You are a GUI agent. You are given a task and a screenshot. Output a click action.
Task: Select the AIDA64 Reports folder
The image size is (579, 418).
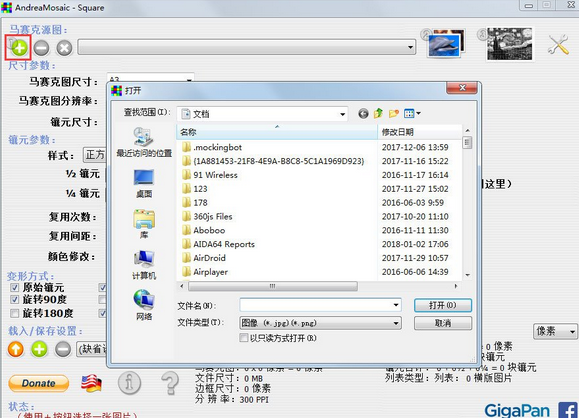218,244
